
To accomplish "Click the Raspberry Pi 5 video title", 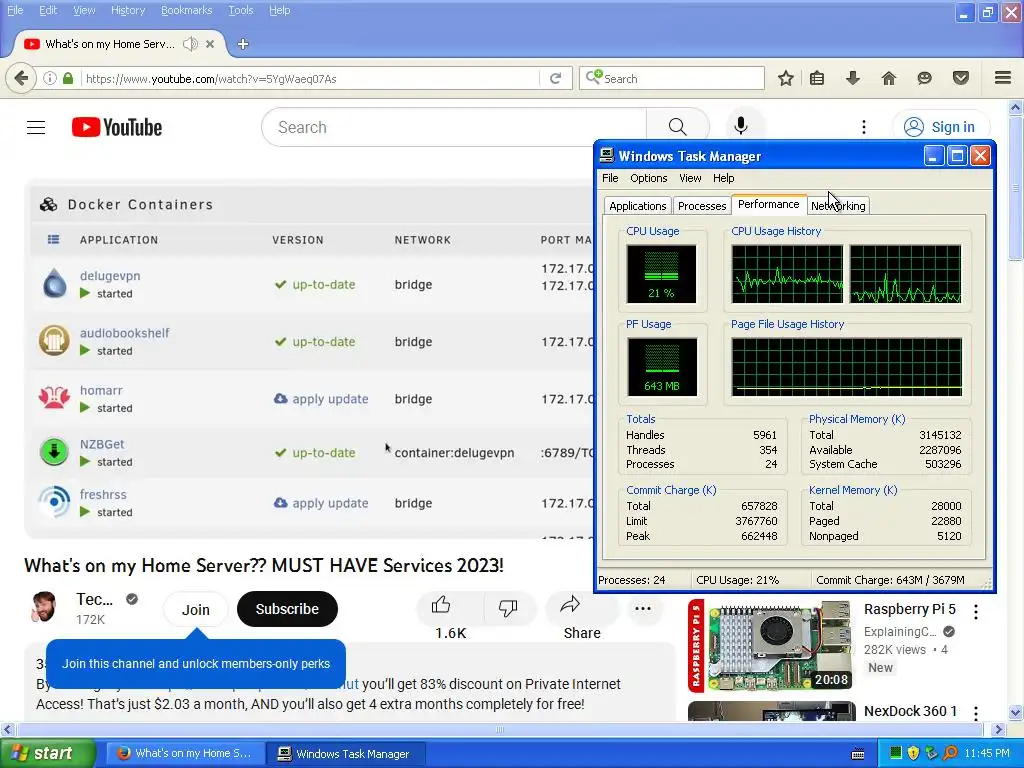I will pyautogui.click(x=909, y=609).
